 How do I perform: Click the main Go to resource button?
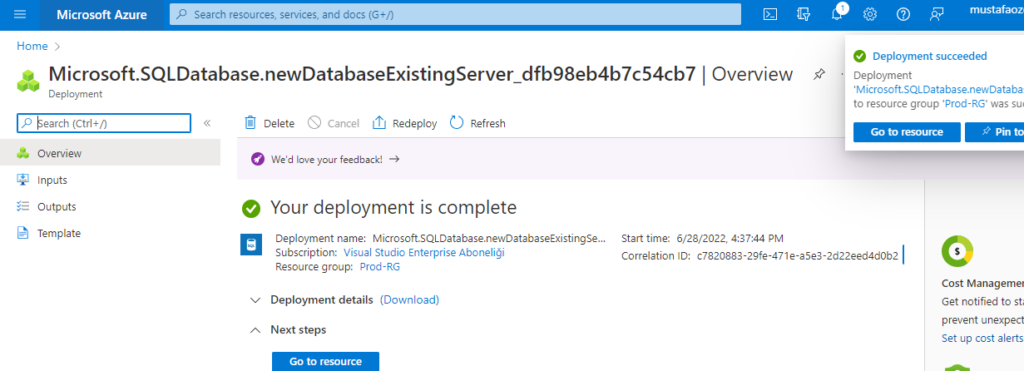[x=325, y=361]
